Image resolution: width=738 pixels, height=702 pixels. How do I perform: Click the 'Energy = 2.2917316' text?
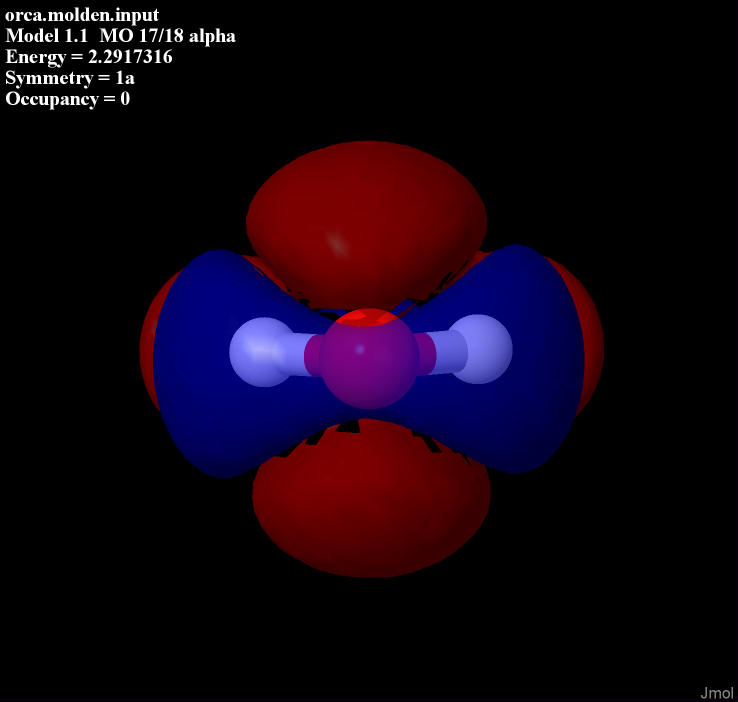click(x=89, y=57)
